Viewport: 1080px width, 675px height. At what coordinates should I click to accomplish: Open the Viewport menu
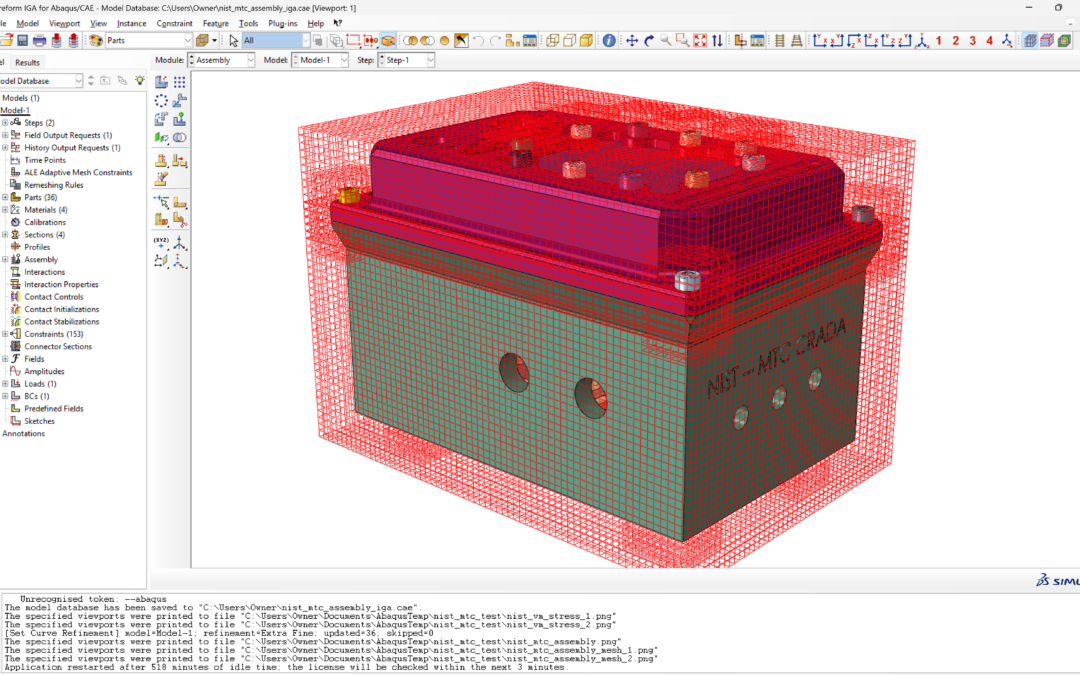[65, 23]
